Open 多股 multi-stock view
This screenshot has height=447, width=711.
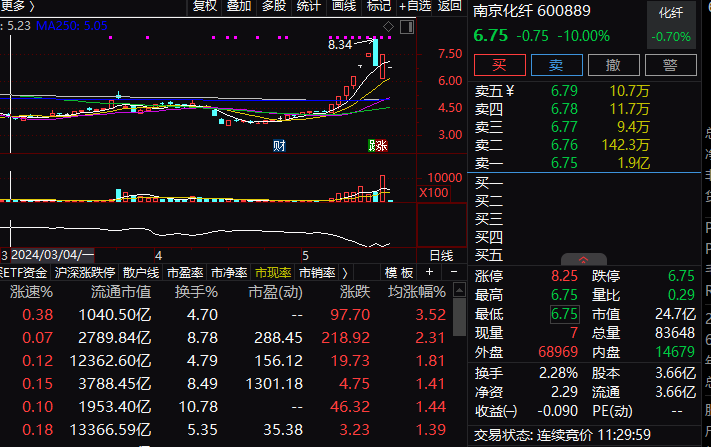click(274, 6)
